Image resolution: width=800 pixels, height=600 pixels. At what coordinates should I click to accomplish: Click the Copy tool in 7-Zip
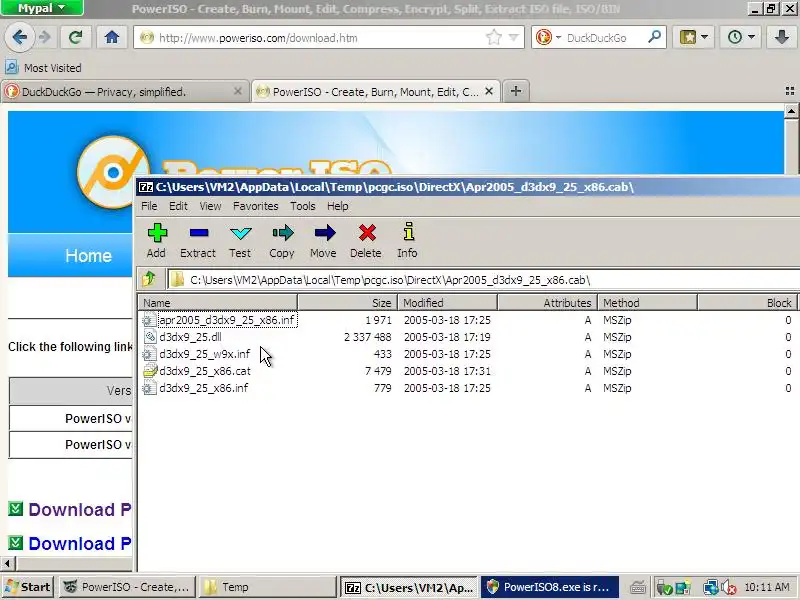pos(282,241)
